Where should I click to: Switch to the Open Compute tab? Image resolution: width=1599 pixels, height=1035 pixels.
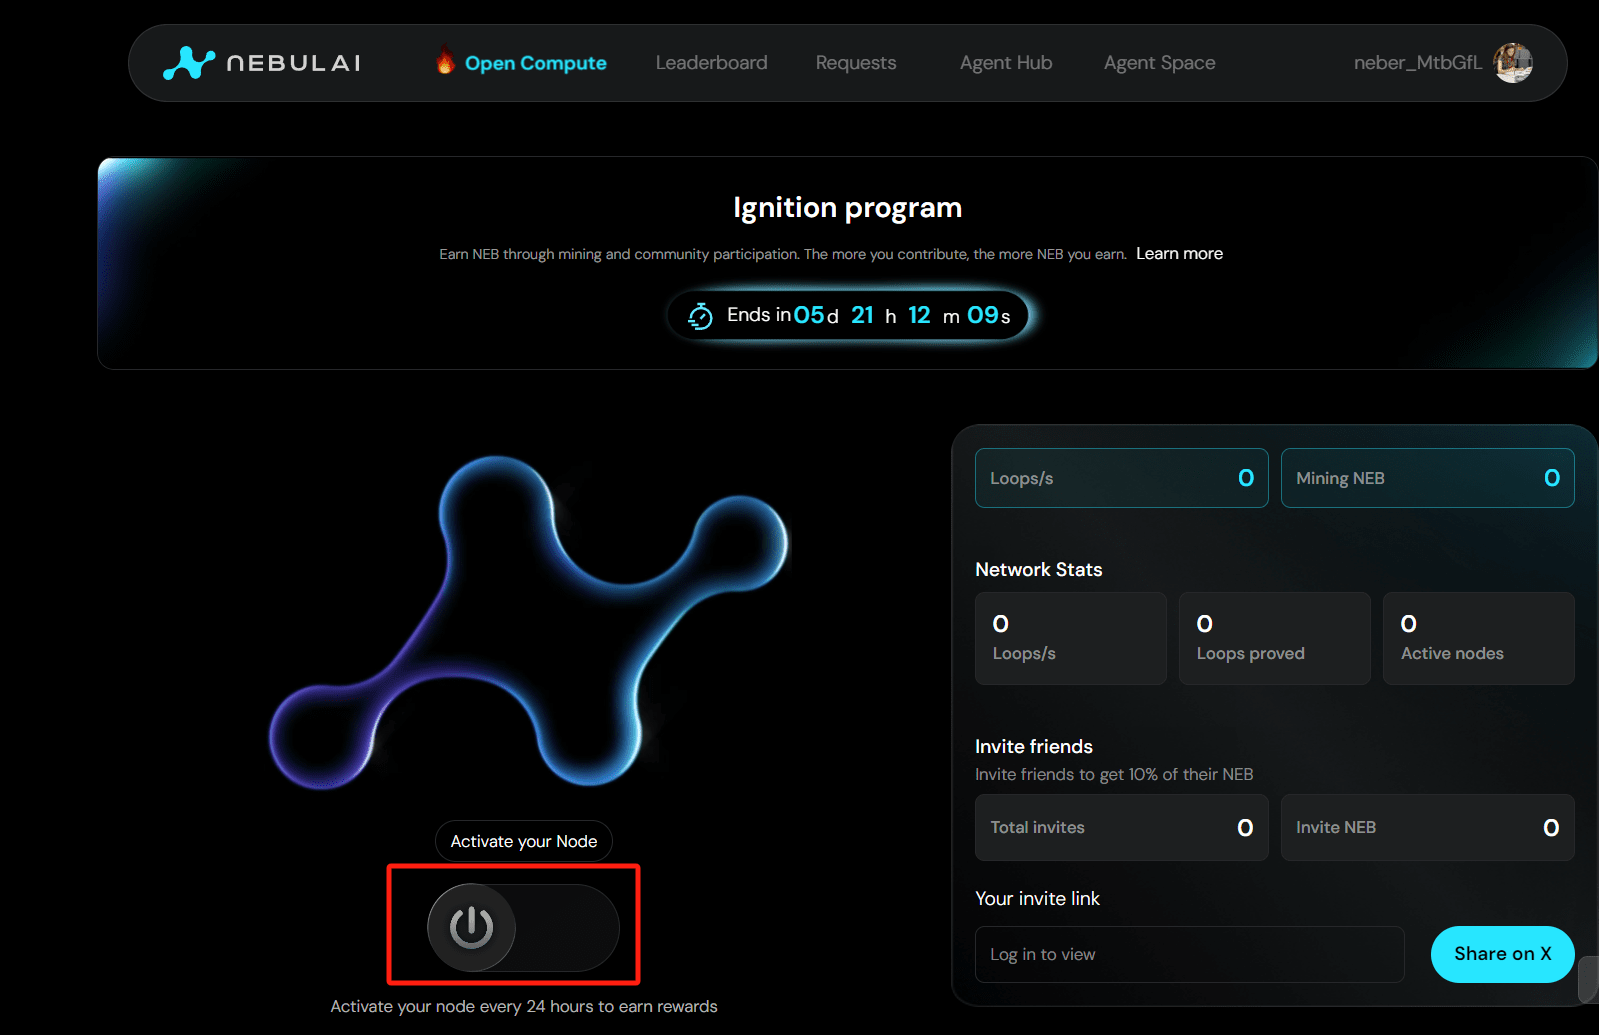pos(536,63)
